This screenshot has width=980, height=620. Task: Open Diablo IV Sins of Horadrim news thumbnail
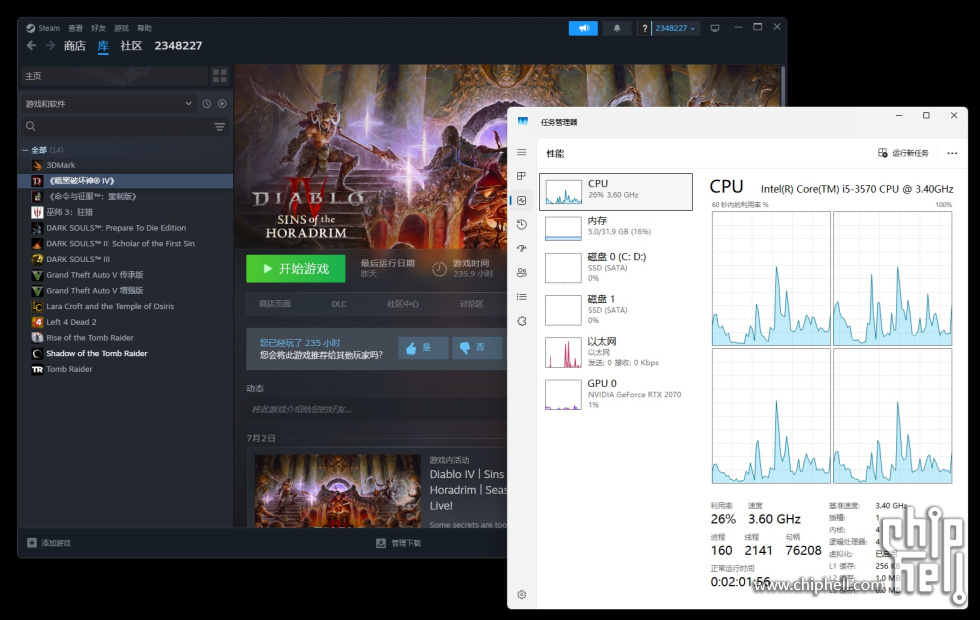(x=338, y=491)
